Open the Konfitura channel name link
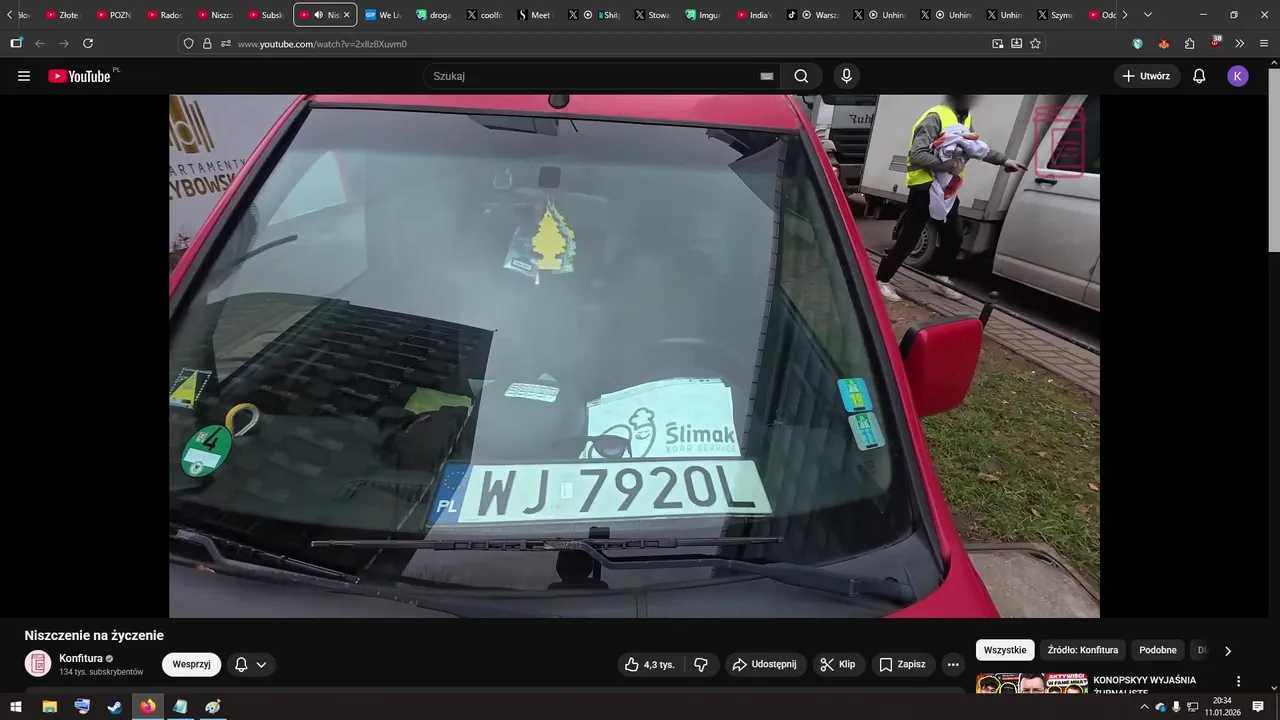This screenshot has height=720, width=1280. pos(81,658)
